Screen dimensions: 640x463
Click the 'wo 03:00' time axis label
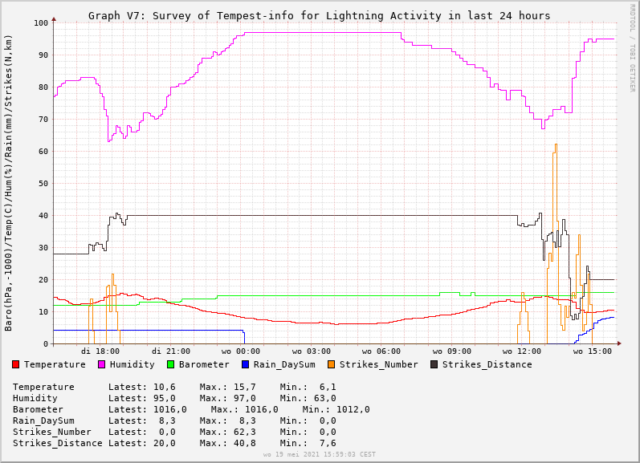[311, 351]
